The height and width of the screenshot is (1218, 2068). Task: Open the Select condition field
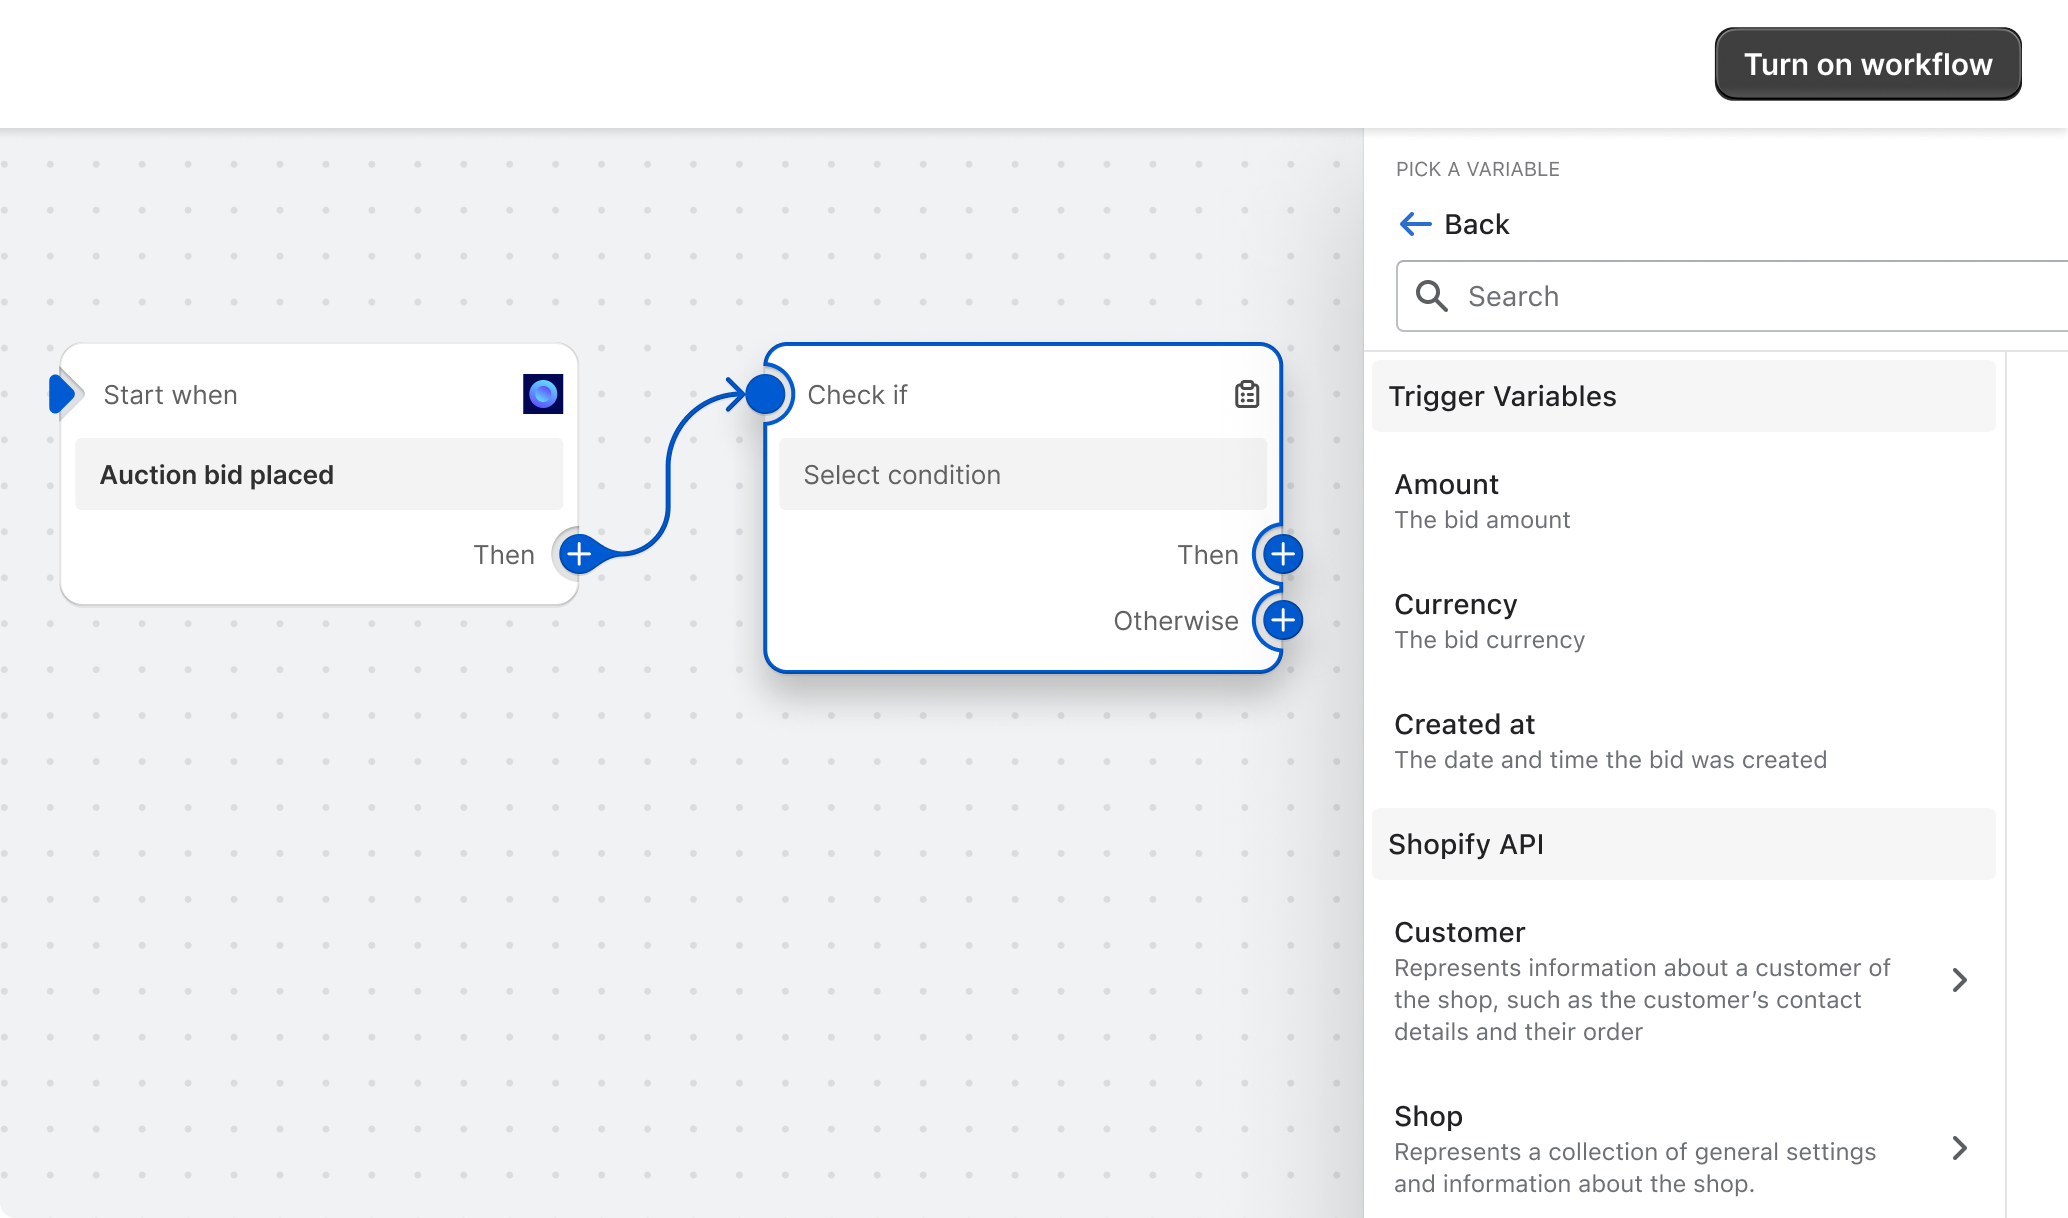[1023, 474]
